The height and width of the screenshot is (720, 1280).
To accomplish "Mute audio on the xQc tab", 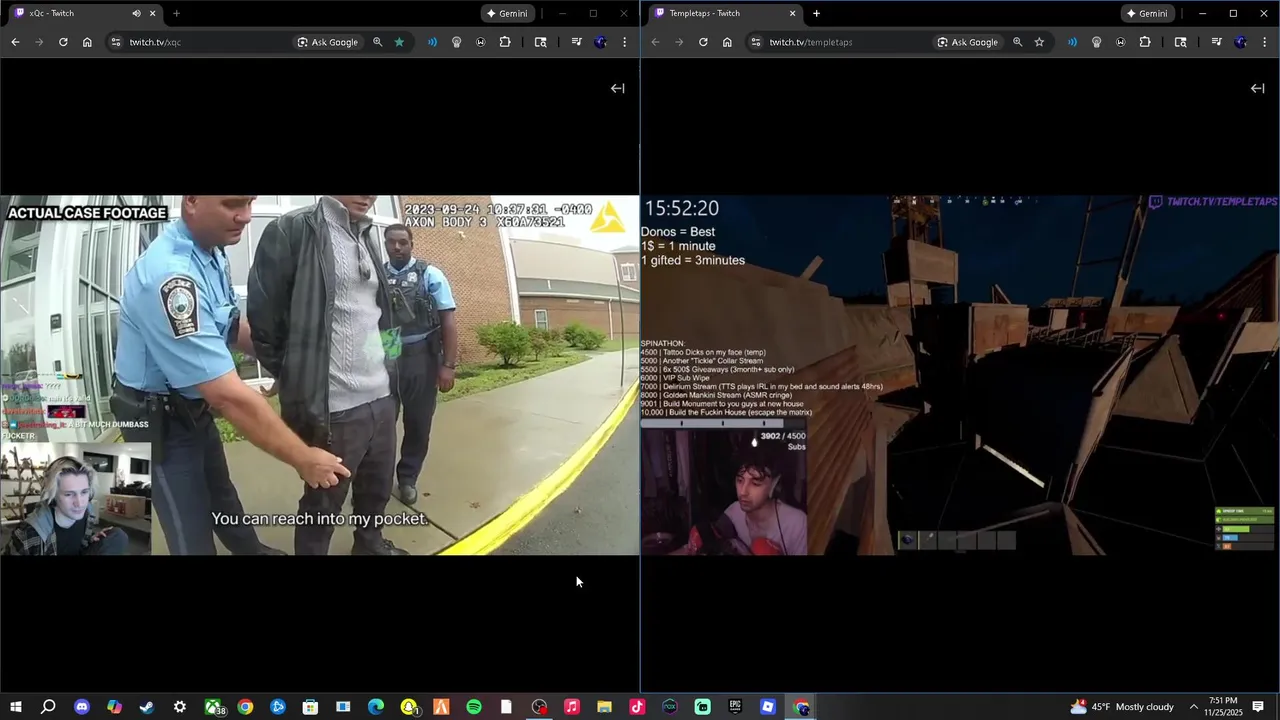I will tap(136, 13).
